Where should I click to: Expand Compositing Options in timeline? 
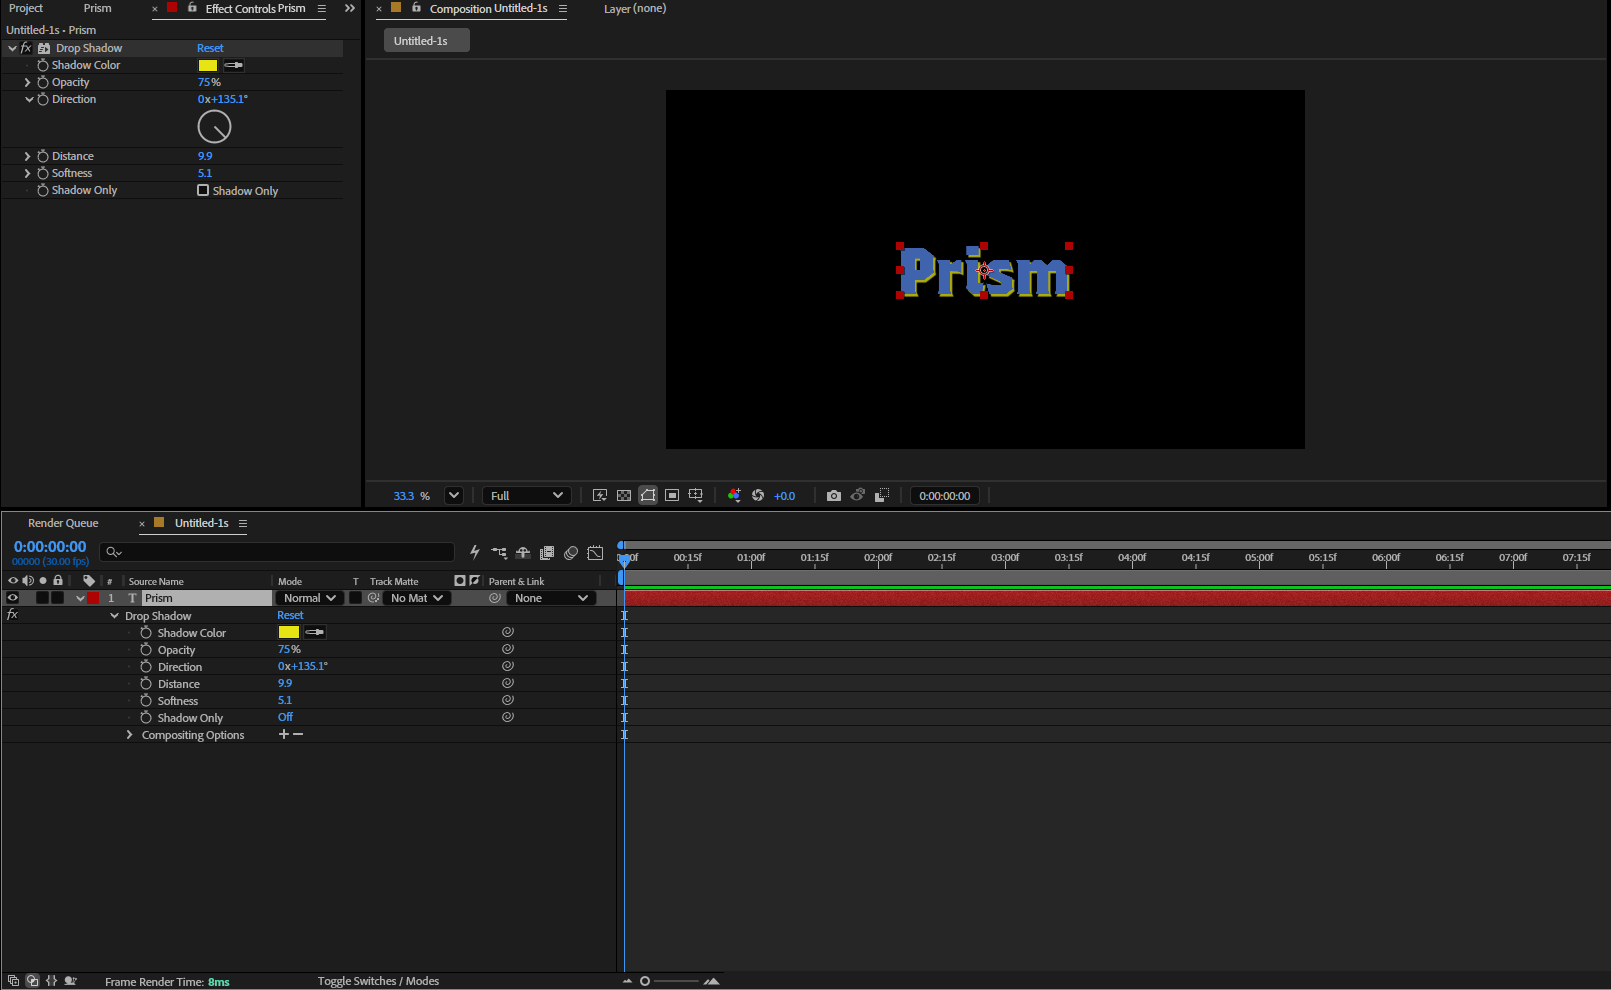[x=129, y=735]
